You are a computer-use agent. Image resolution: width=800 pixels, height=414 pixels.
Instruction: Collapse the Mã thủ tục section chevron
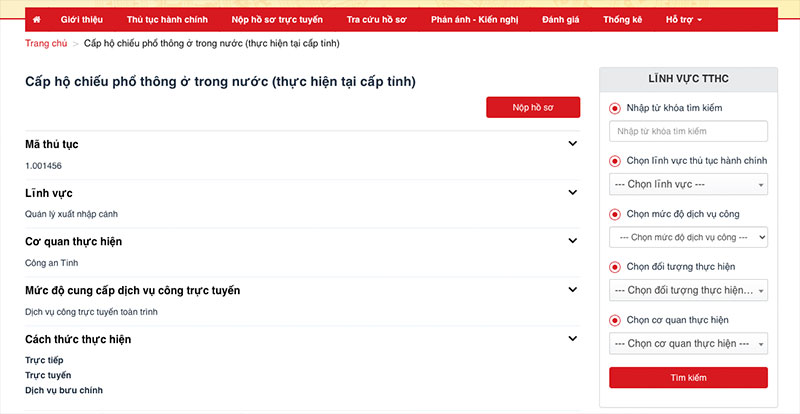tap(572, 144)
